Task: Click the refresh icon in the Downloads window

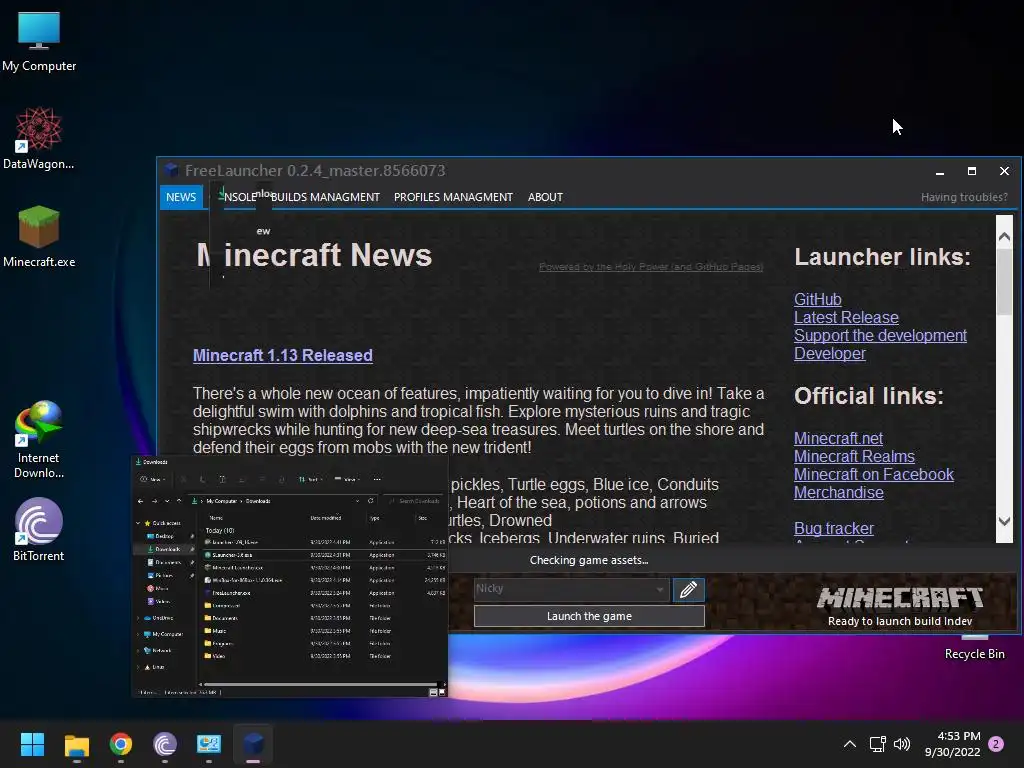Action: pyautogui.click(x=371, y=501)
